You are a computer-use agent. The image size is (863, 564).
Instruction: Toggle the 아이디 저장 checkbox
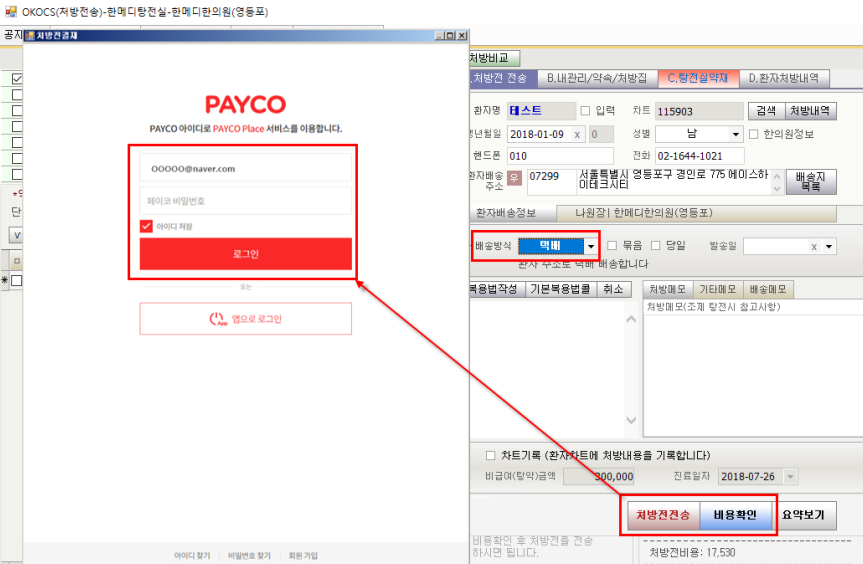pyautogui.click(x=146, y=226)
